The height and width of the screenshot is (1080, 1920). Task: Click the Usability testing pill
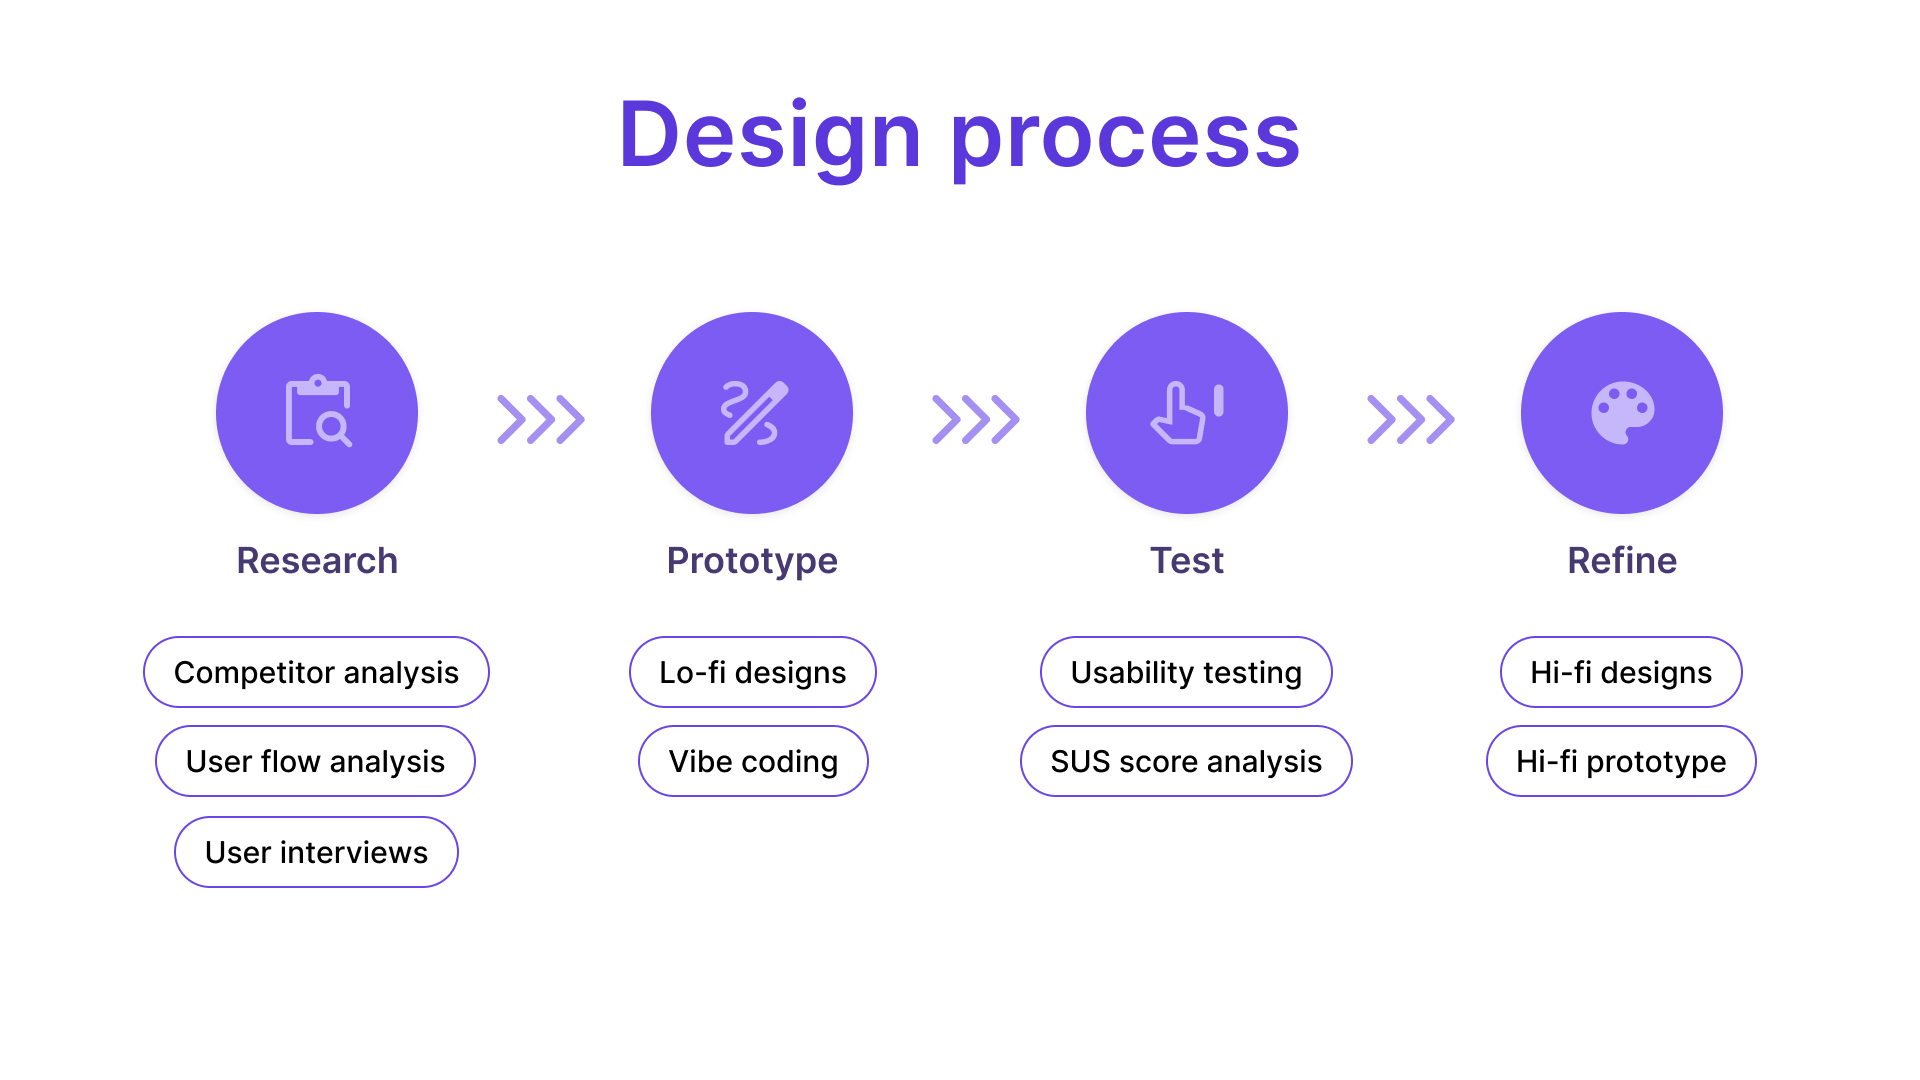pyautogui.click(x=1186, y=672)
